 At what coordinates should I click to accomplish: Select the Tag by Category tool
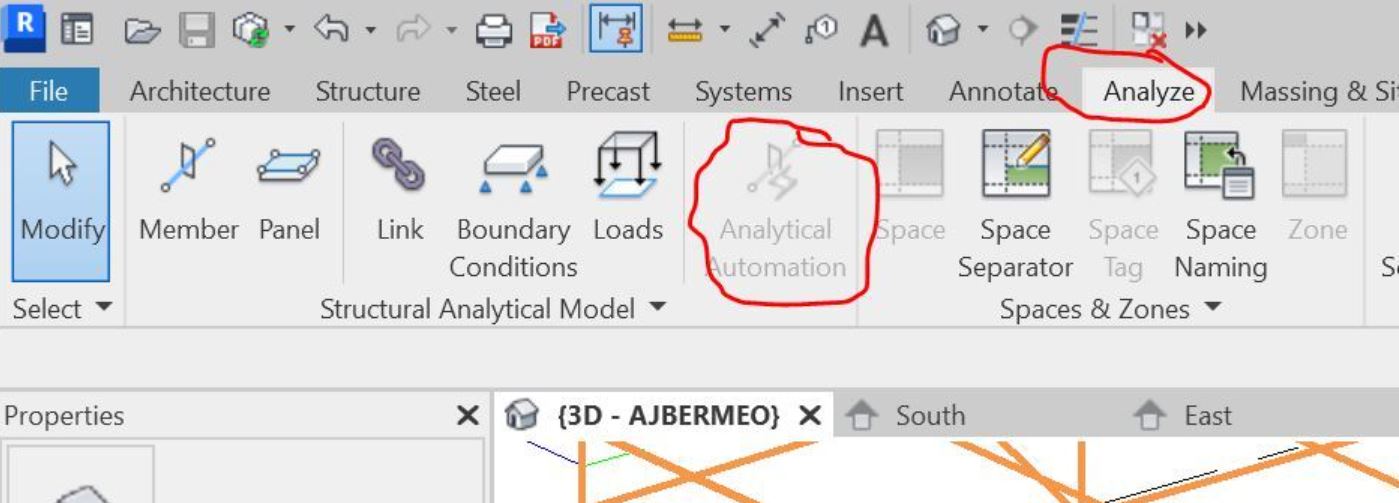pyautogui.click(x=821, y=31)
